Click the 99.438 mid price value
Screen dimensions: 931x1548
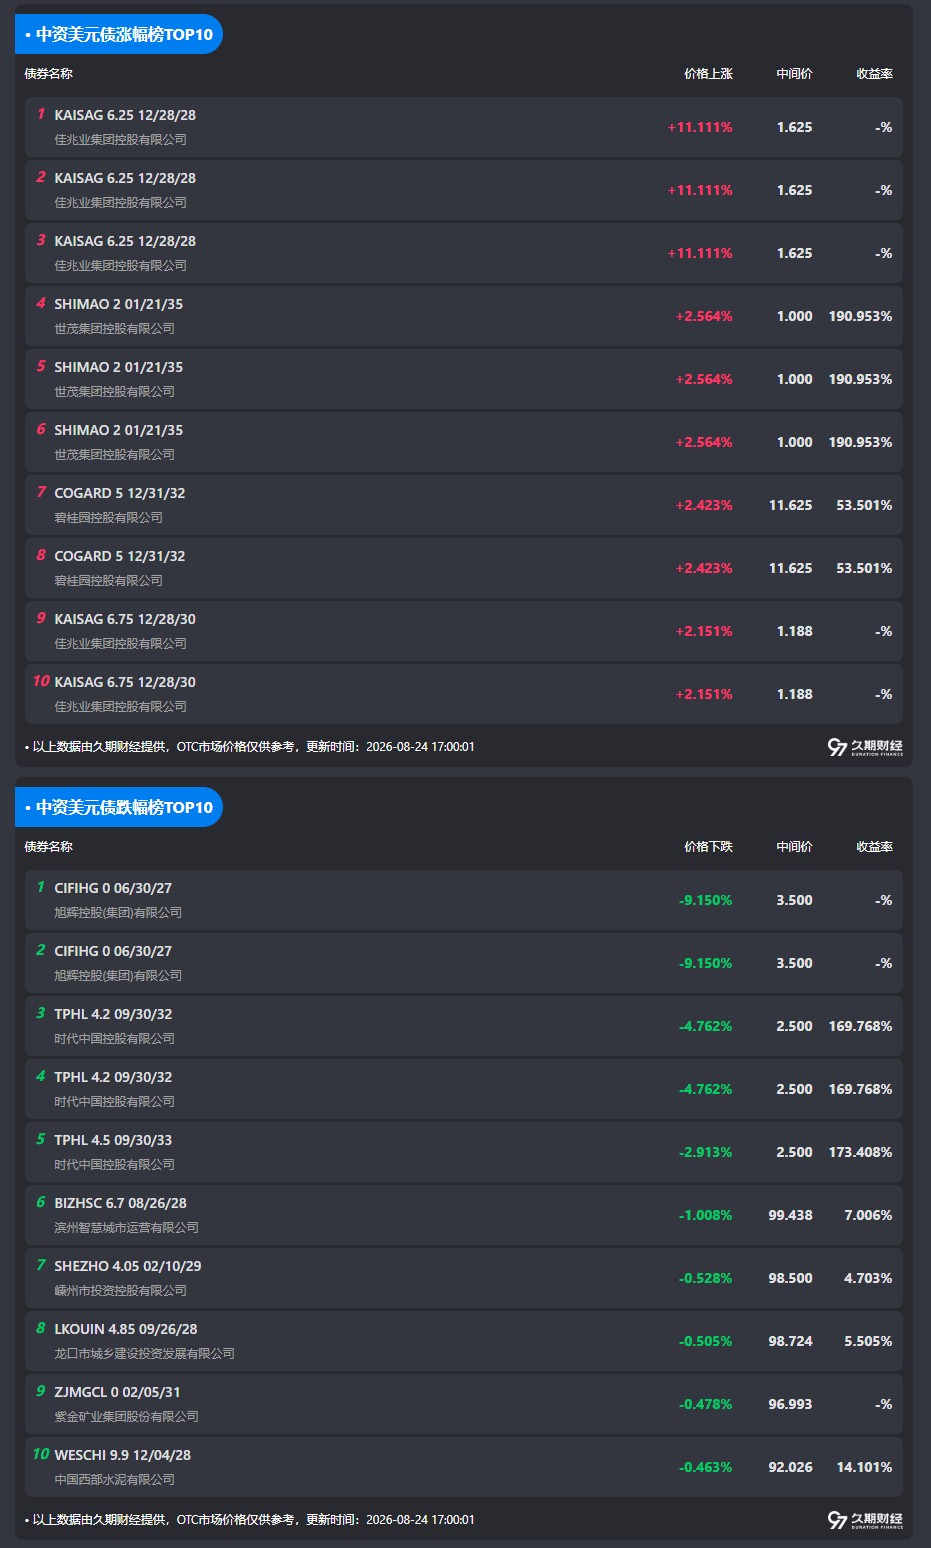pyautogui.click(x=790, y=1215)
